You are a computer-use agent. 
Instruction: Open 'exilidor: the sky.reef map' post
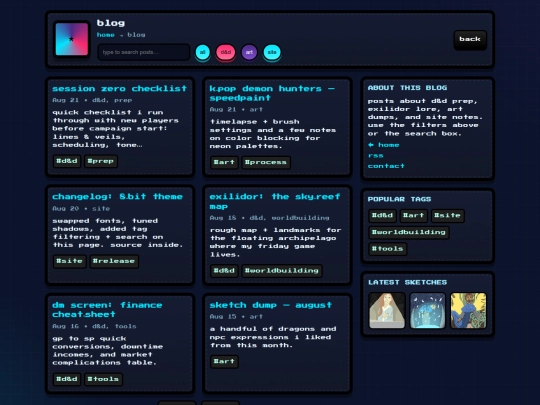point(274,201)
